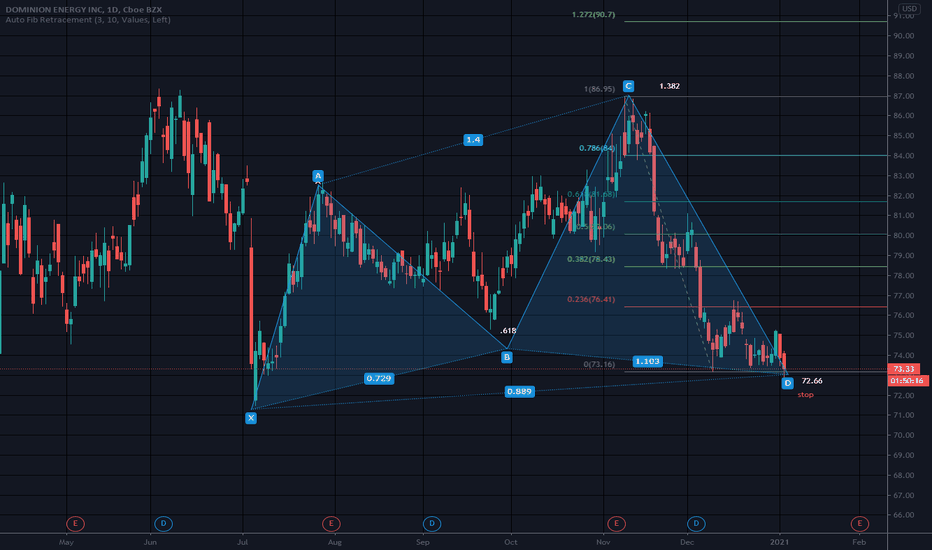Viewport: 932px width, 550px height.
Task: Click the DOMINION ENERGY INC symbol title
Action: coord(83,10)
